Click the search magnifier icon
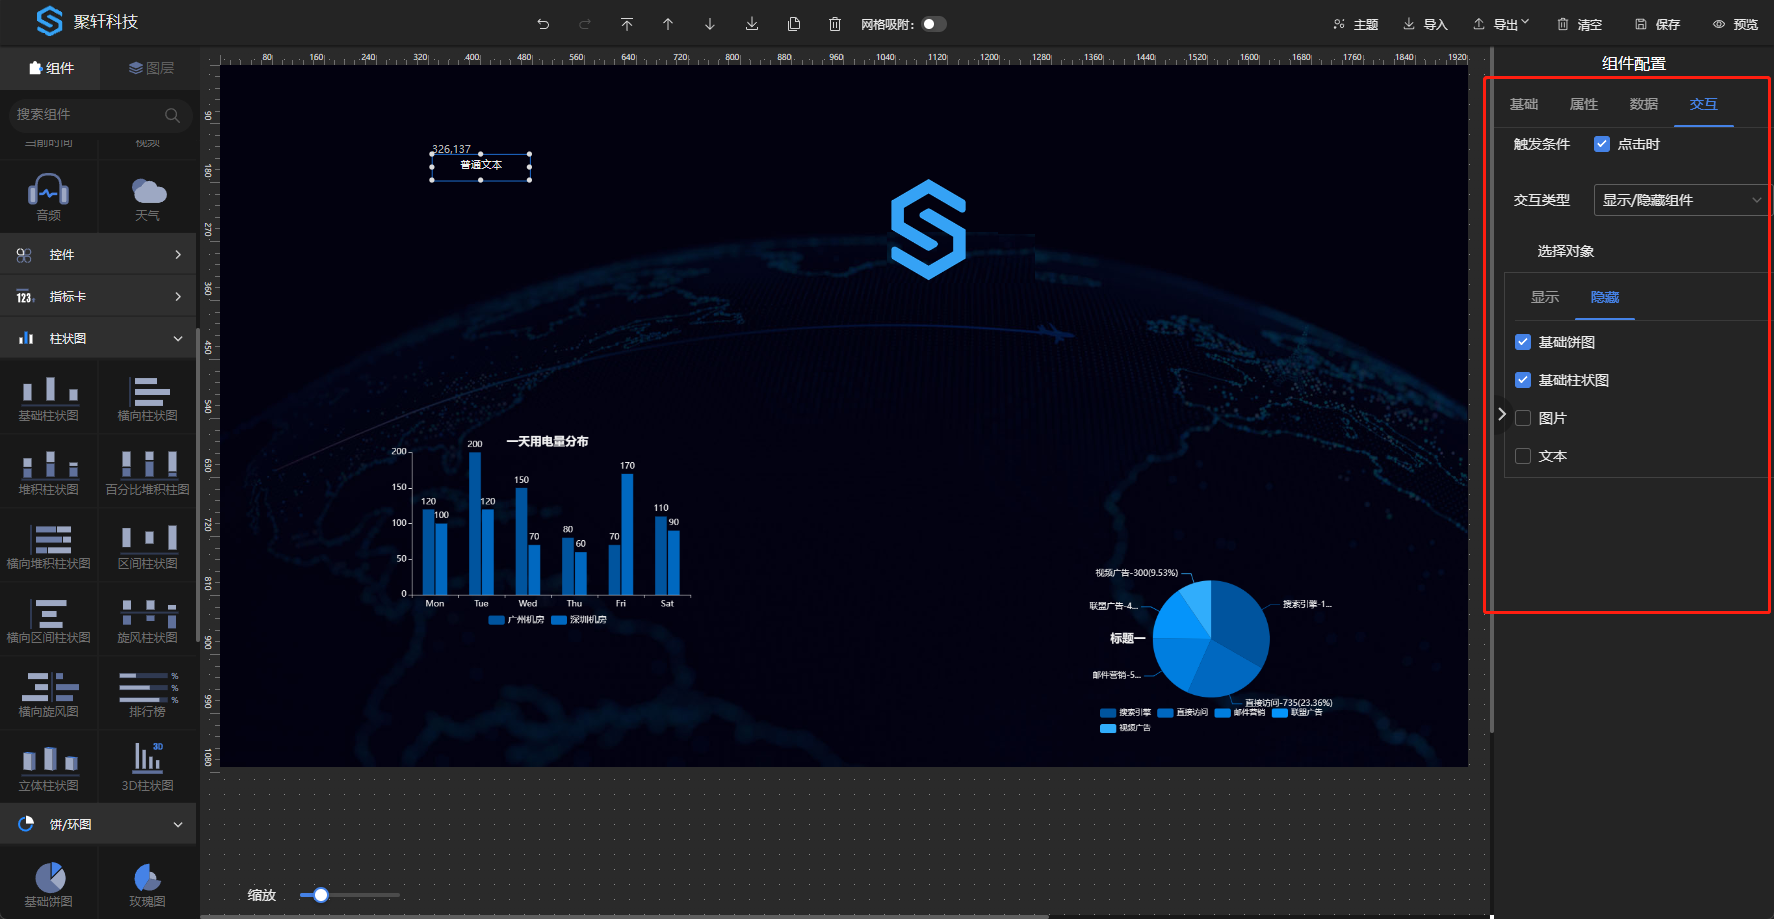Viewport: 1774px width, 919px height. pos(172,115)
